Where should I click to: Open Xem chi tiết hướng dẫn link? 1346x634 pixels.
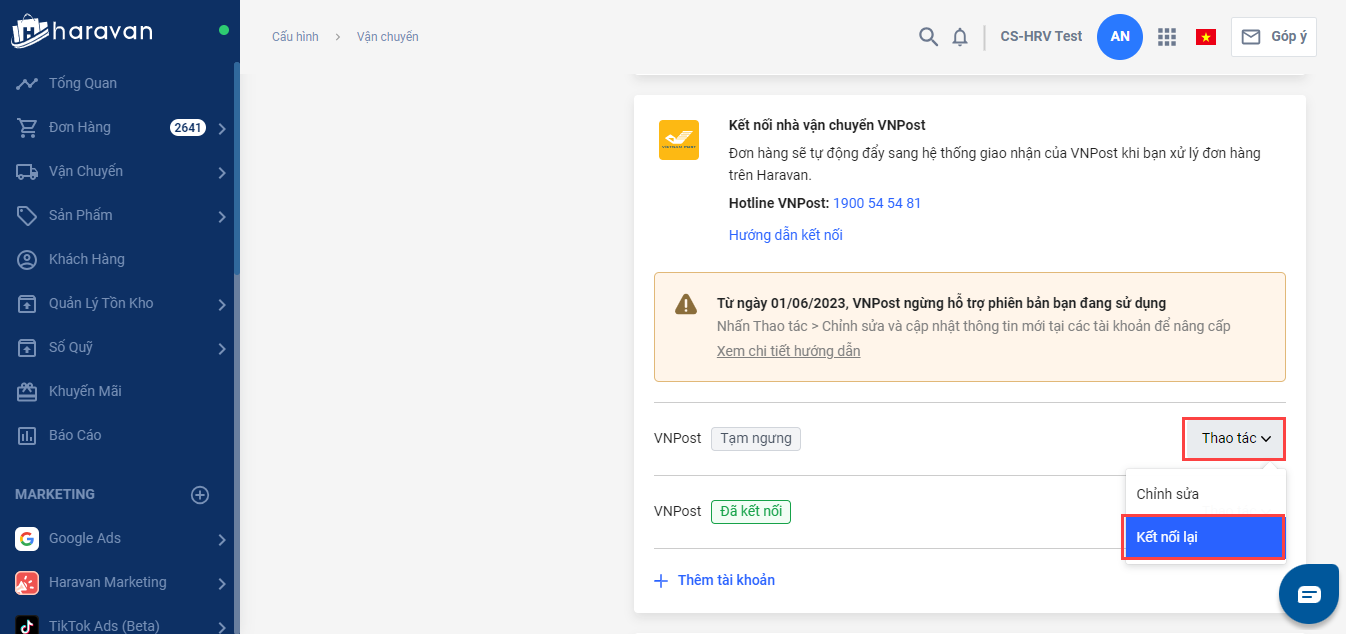788,351
